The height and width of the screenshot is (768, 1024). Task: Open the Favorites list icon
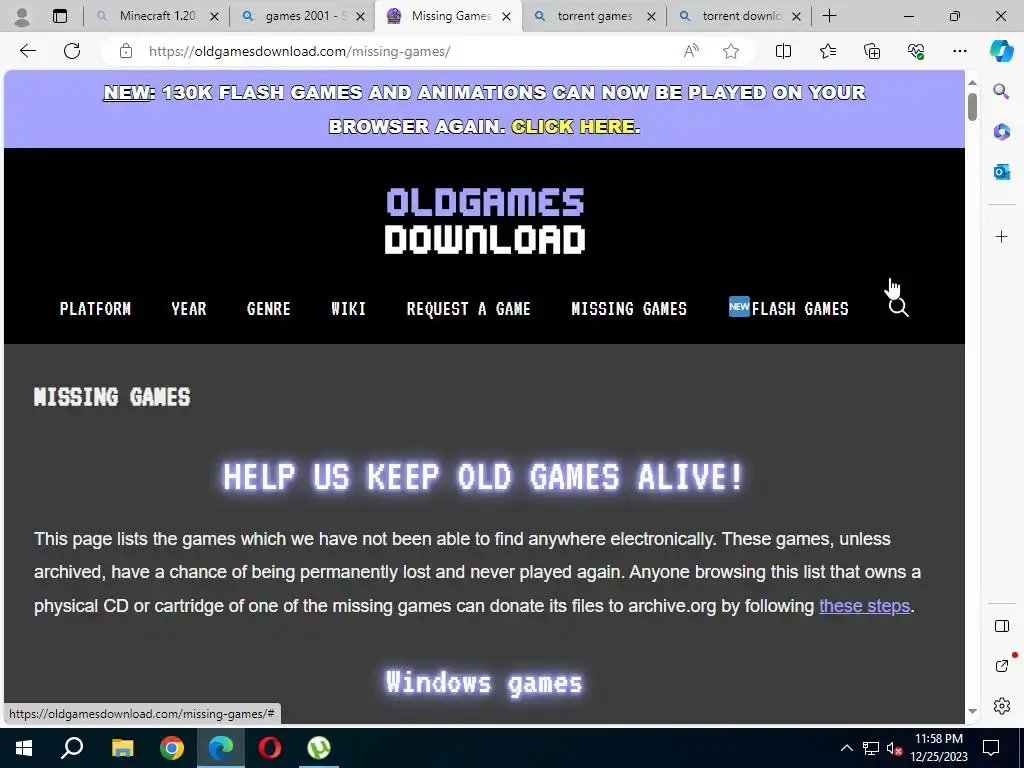tap(827, 51)
